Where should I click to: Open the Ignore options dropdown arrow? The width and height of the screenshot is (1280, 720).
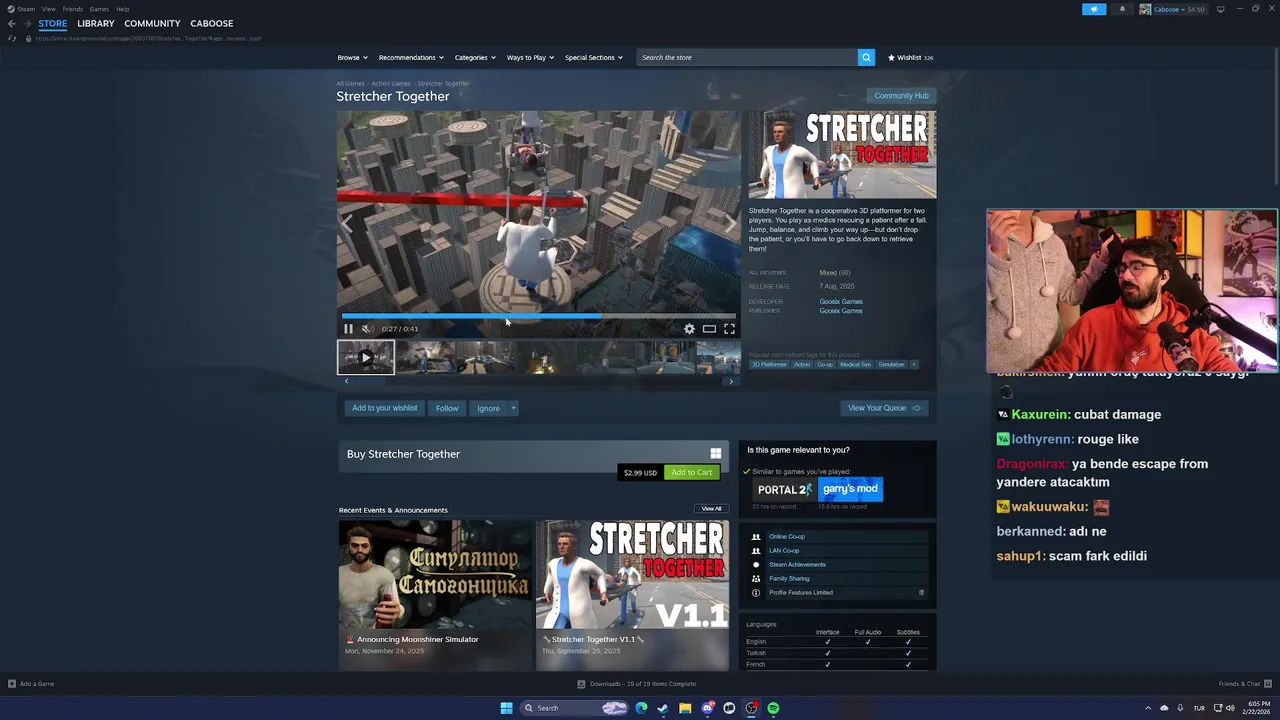click(x=513, y=408)
